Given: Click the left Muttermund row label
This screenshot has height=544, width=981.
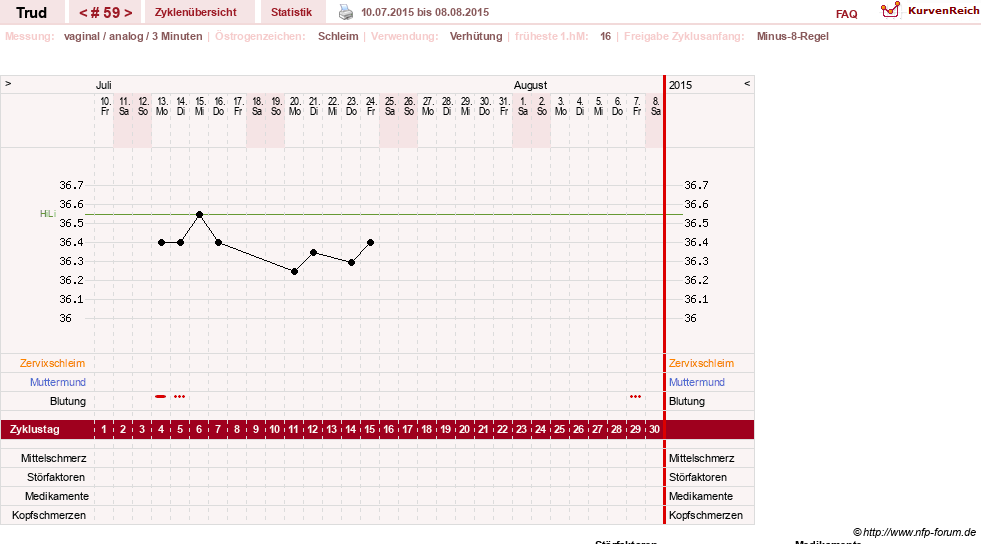Looking at the screenshot, I should (58, 382).
